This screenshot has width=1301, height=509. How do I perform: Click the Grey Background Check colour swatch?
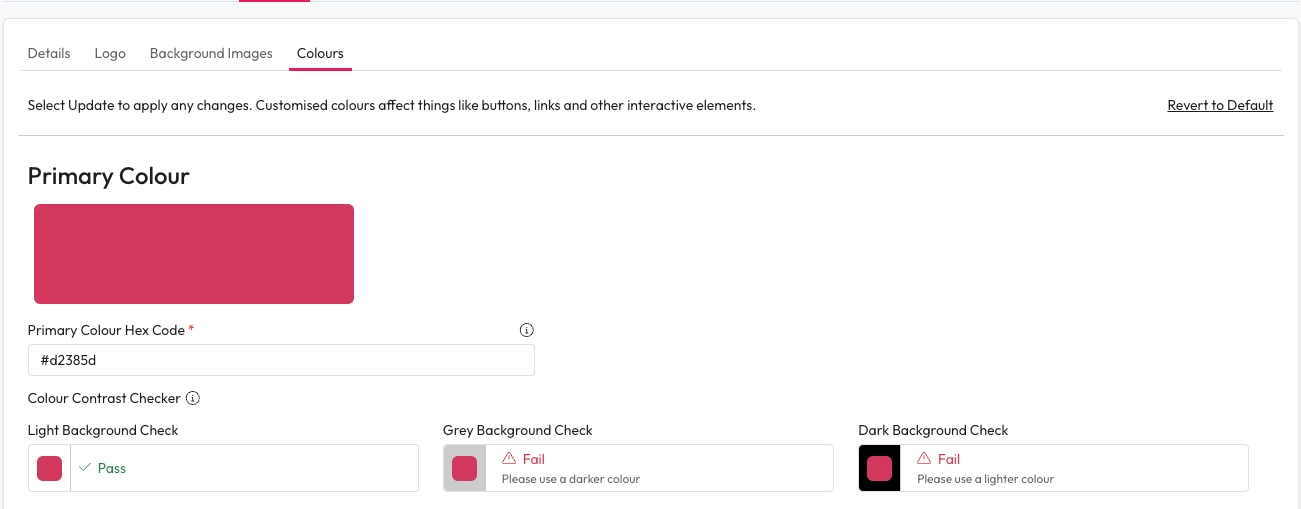464,468
